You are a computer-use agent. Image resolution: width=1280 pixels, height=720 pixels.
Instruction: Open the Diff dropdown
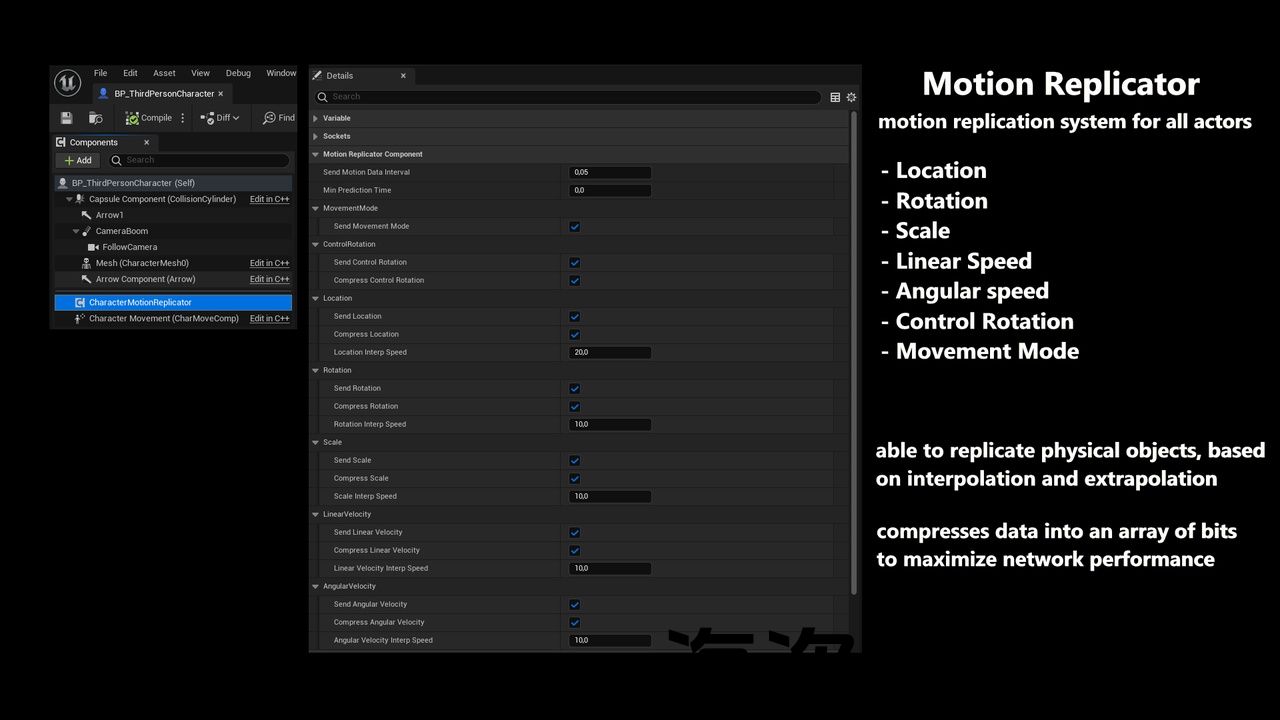tap(220, 118)
